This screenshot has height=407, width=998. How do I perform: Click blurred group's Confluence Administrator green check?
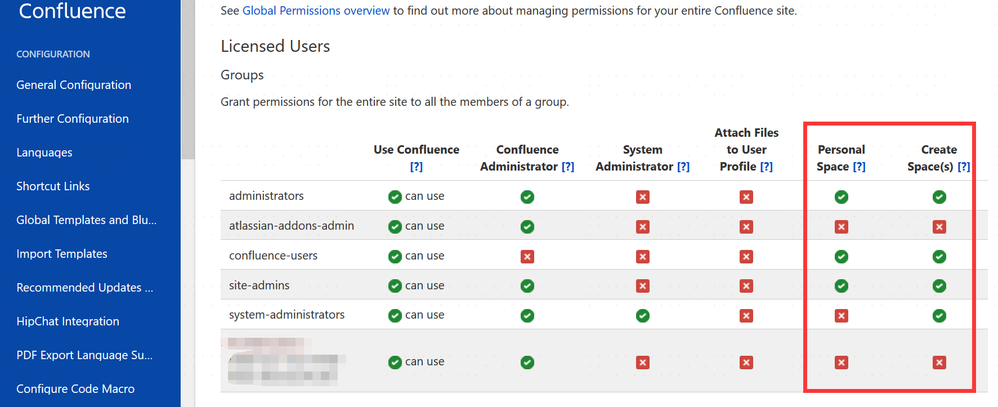click(x=527, y=362)
